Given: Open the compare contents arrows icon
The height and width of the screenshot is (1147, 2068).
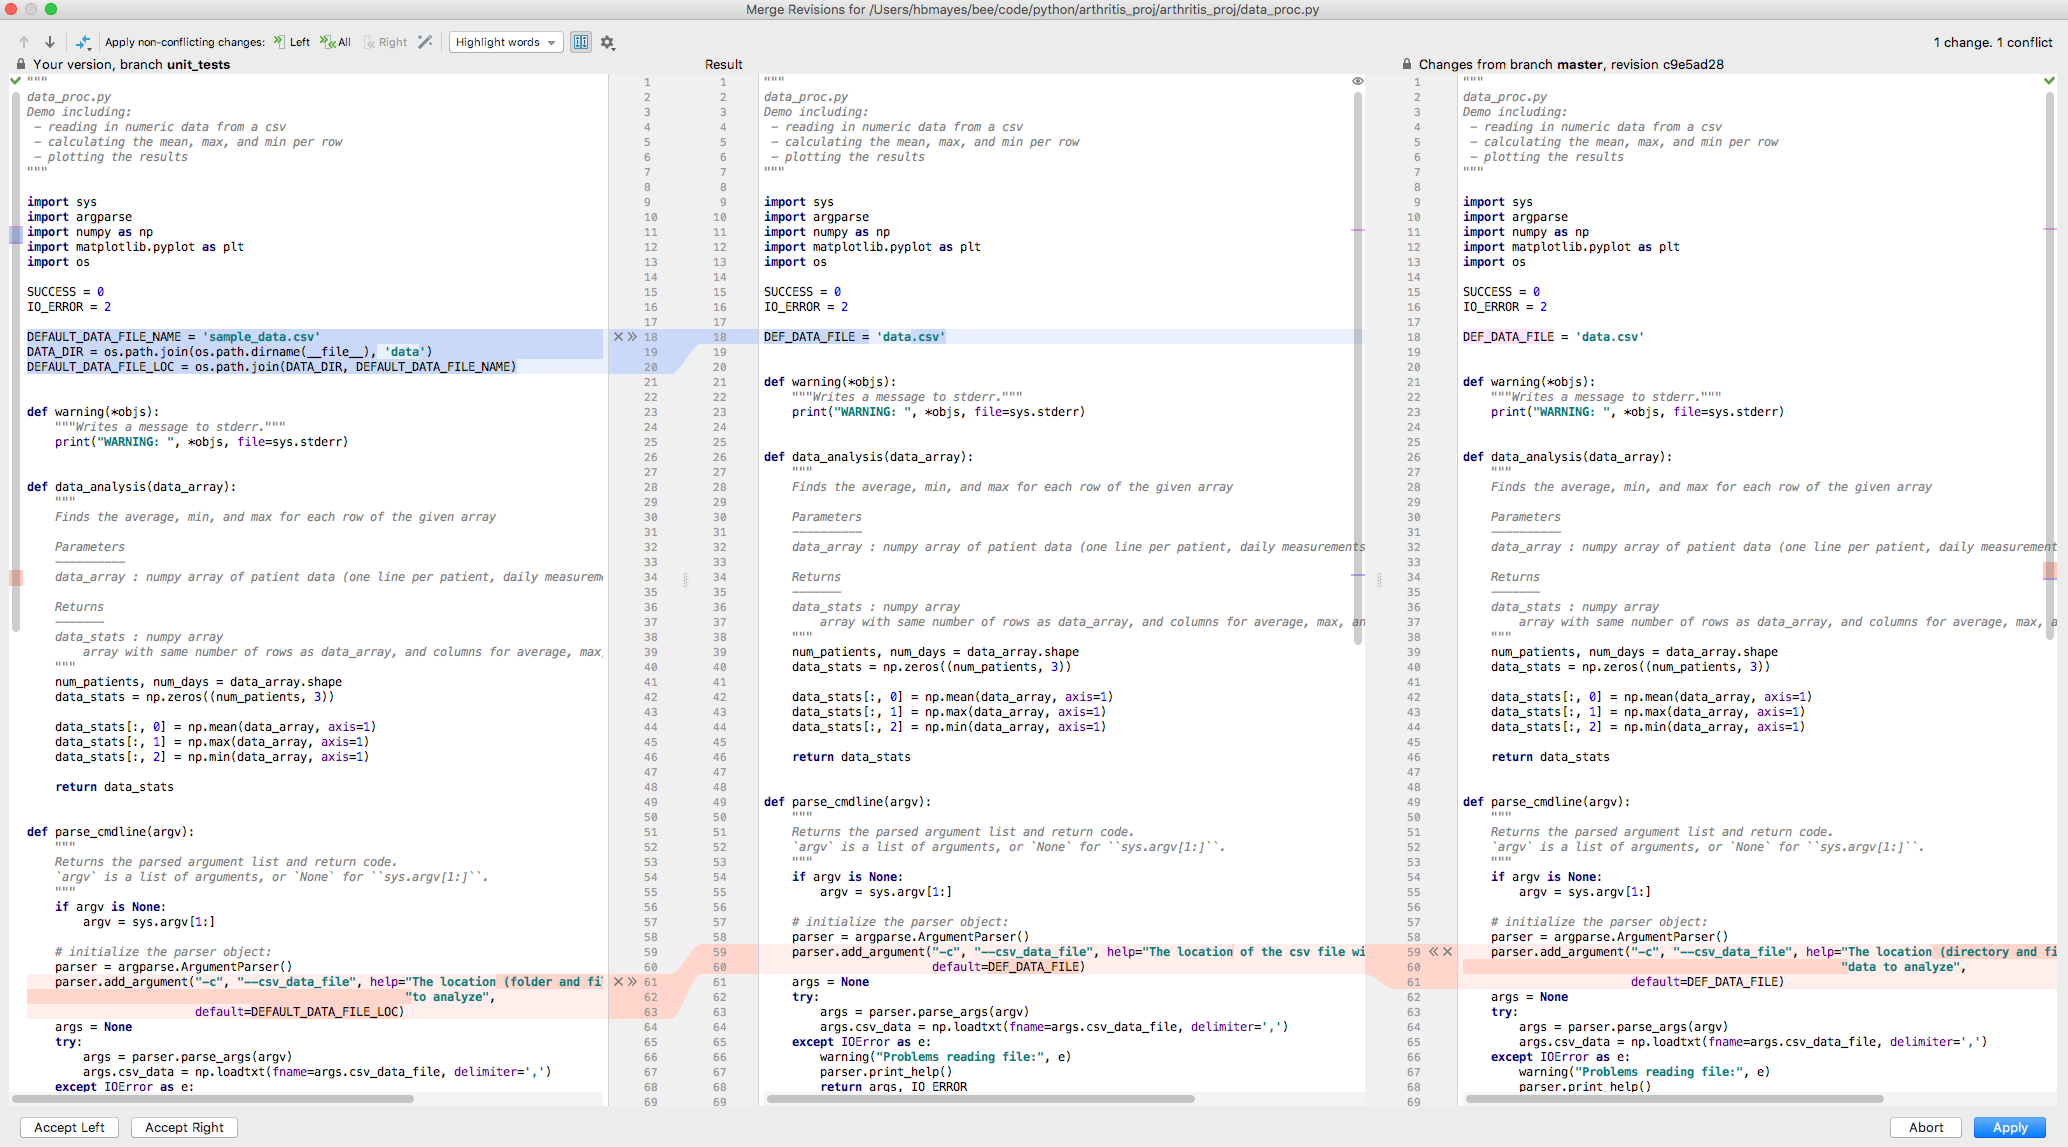Looking at the screenshot, I should click(x=83, y=42).
